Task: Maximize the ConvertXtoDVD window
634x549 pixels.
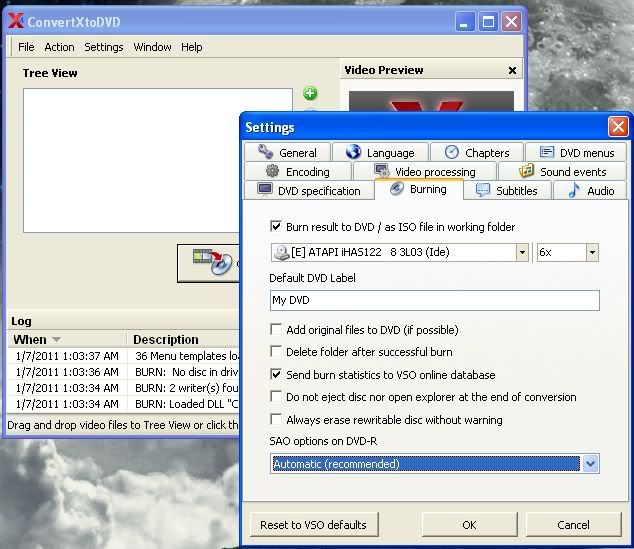Action: click(488, 21)
